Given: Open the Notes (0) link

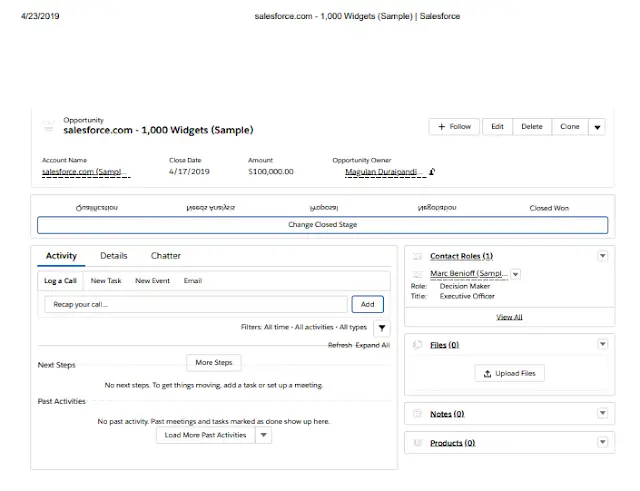Looking at the screenshot, I should tap(447, 414).
